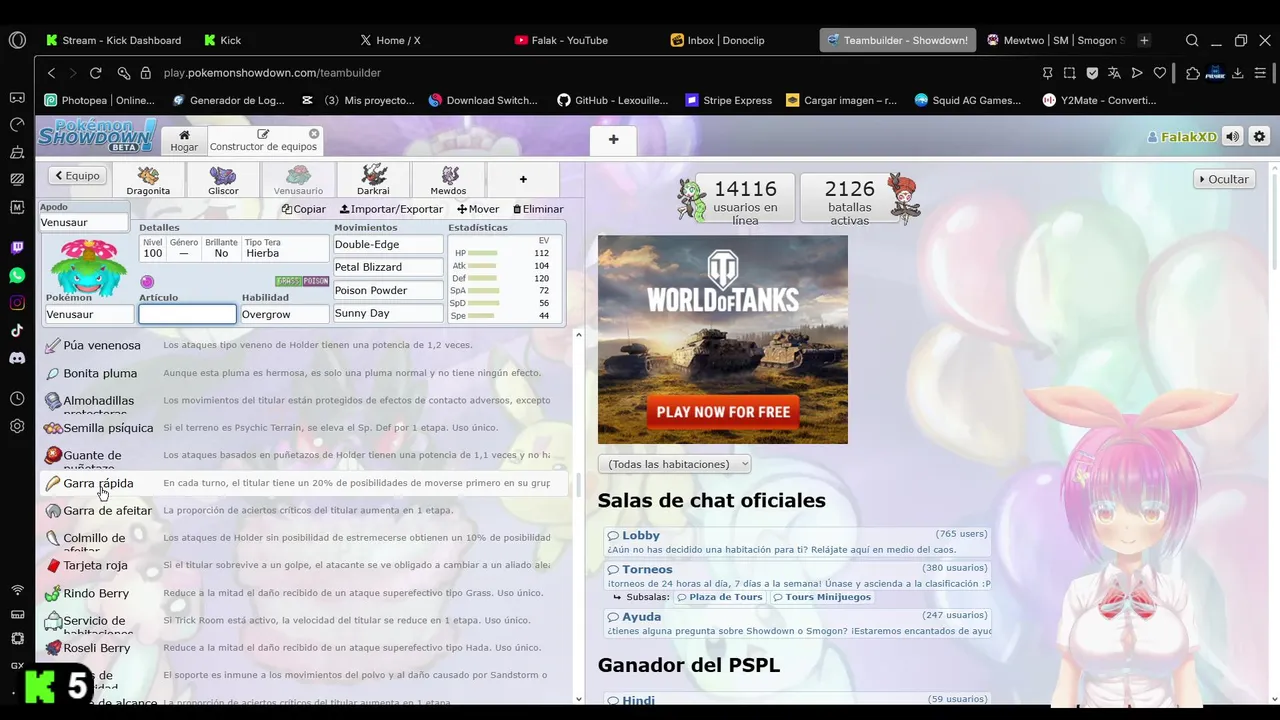1280x720 pixels.
Task: Open the Género gender setting
Action: [184, 249]
